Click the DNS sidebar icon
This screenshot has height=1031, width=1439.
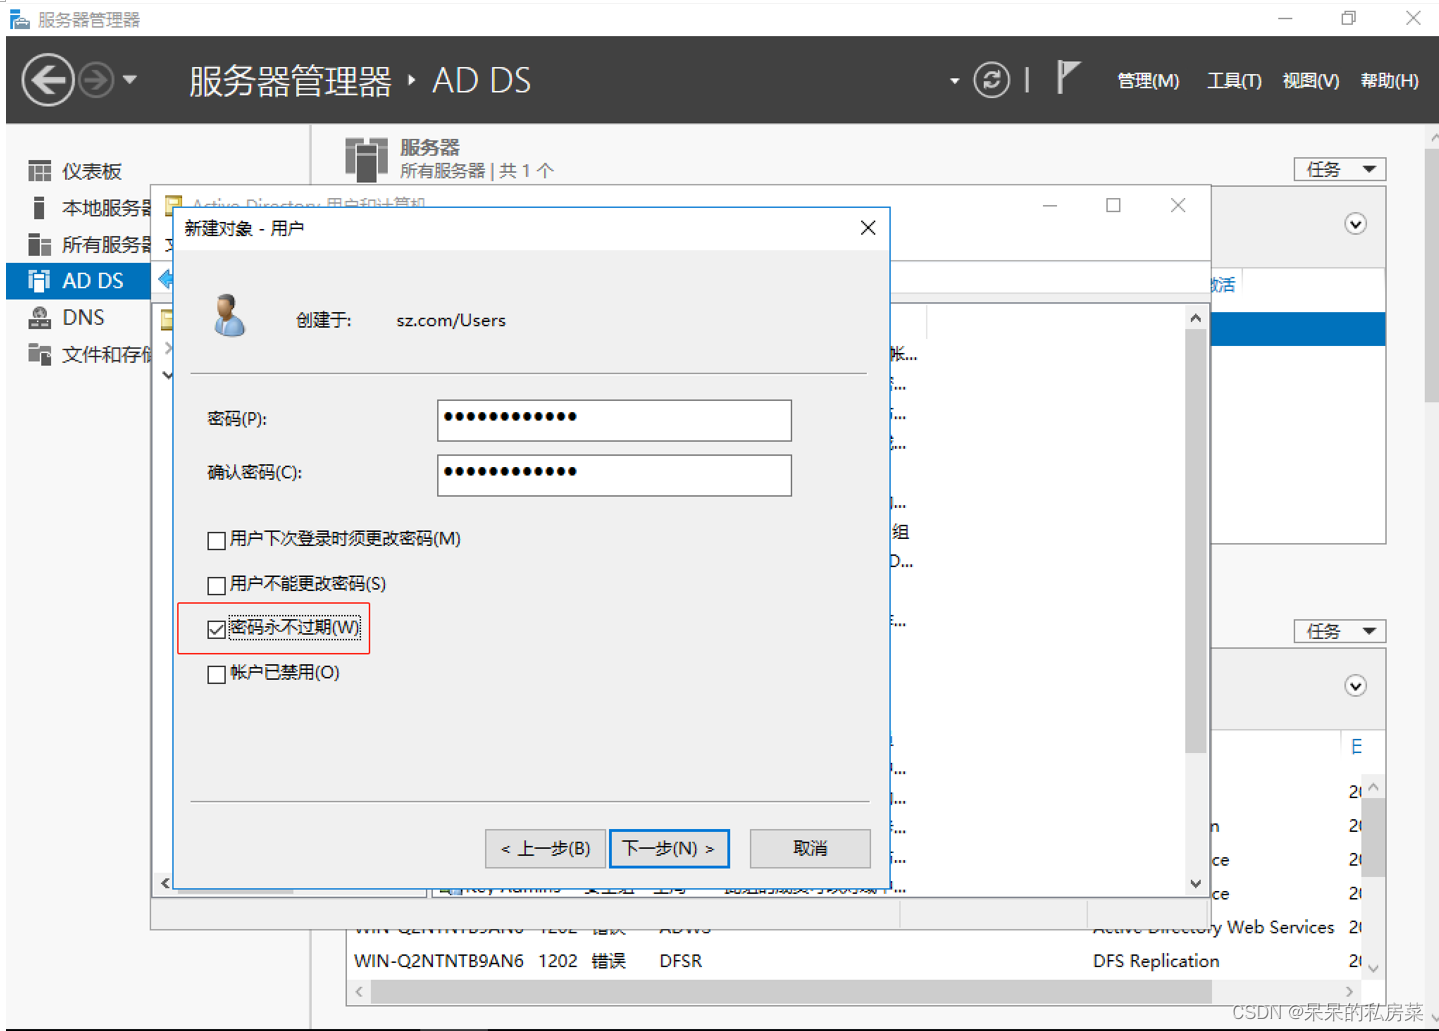(39, 318)
